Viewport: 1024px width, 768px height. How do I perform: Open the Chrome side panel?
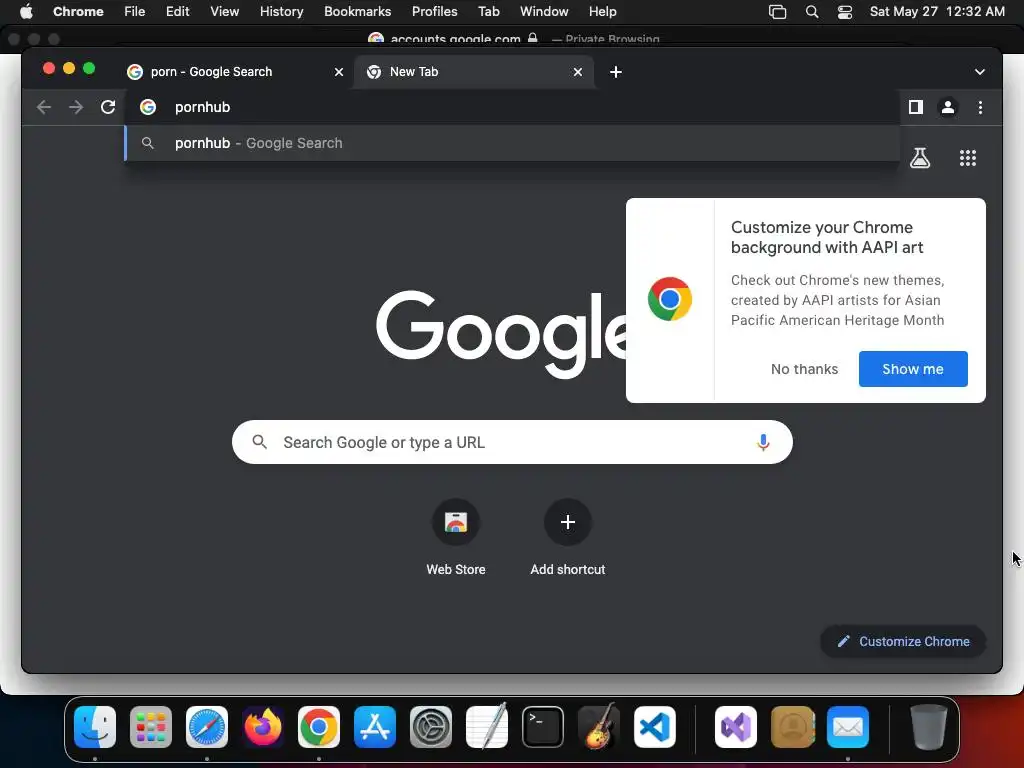[916, 107]
